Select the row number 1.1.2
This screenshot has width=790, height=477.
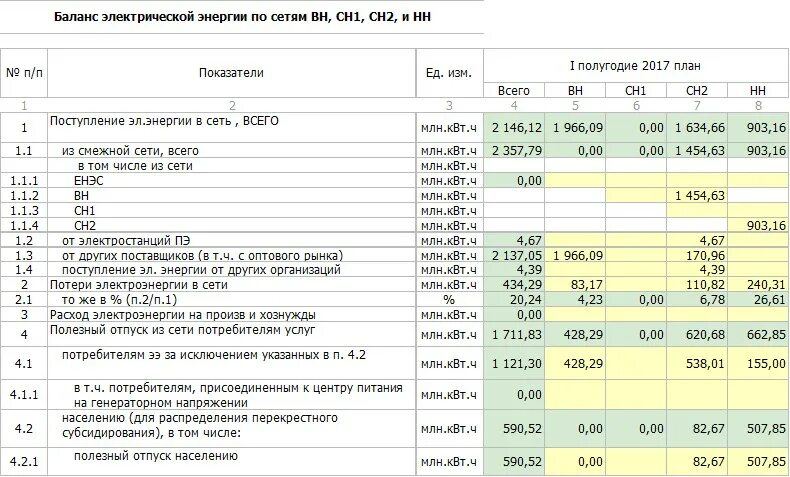point(24,195)
